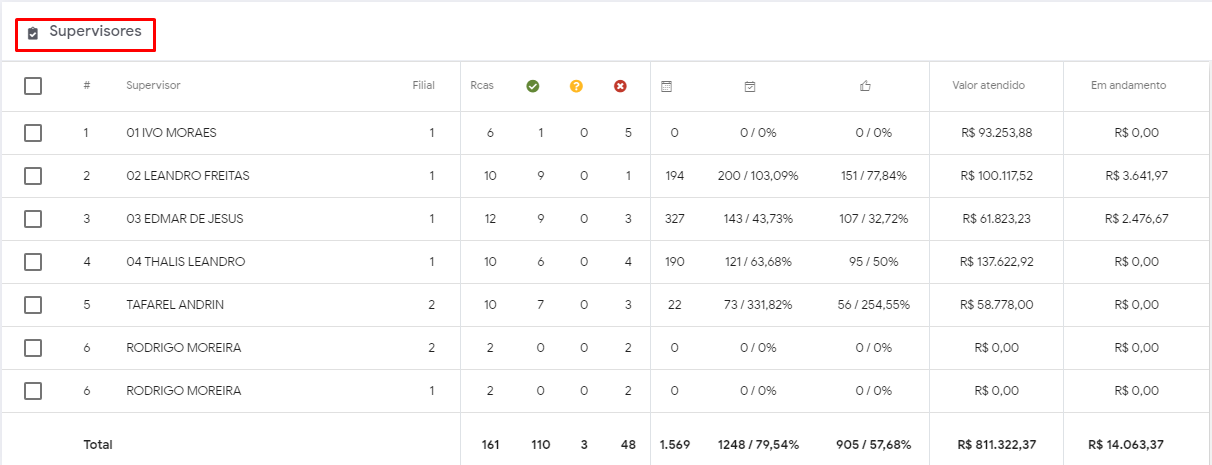The width and height of the screenshot is (1212, 465).
Task: Sort by the Supervisor column header
Action: pos(153,86)
